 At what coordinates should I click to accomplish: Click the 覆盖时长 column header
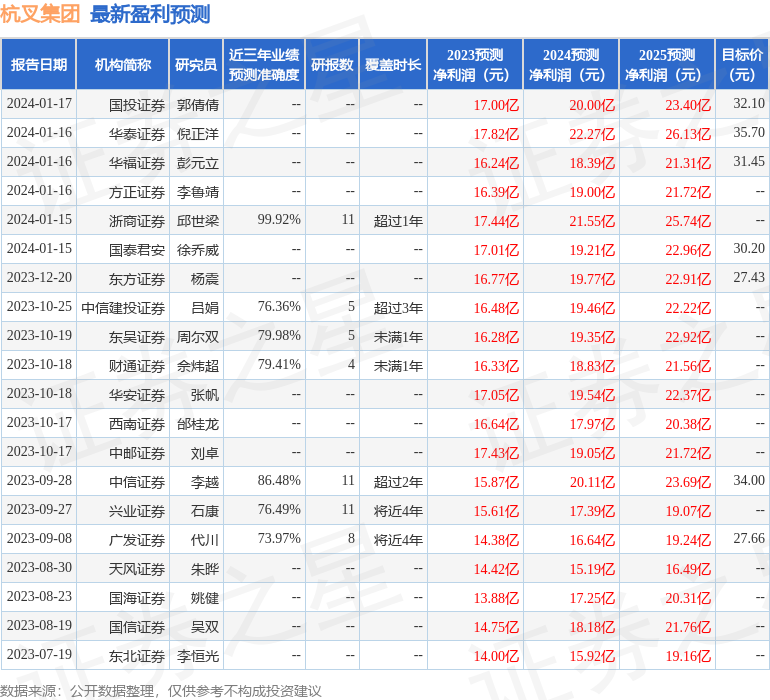[393, 64]
